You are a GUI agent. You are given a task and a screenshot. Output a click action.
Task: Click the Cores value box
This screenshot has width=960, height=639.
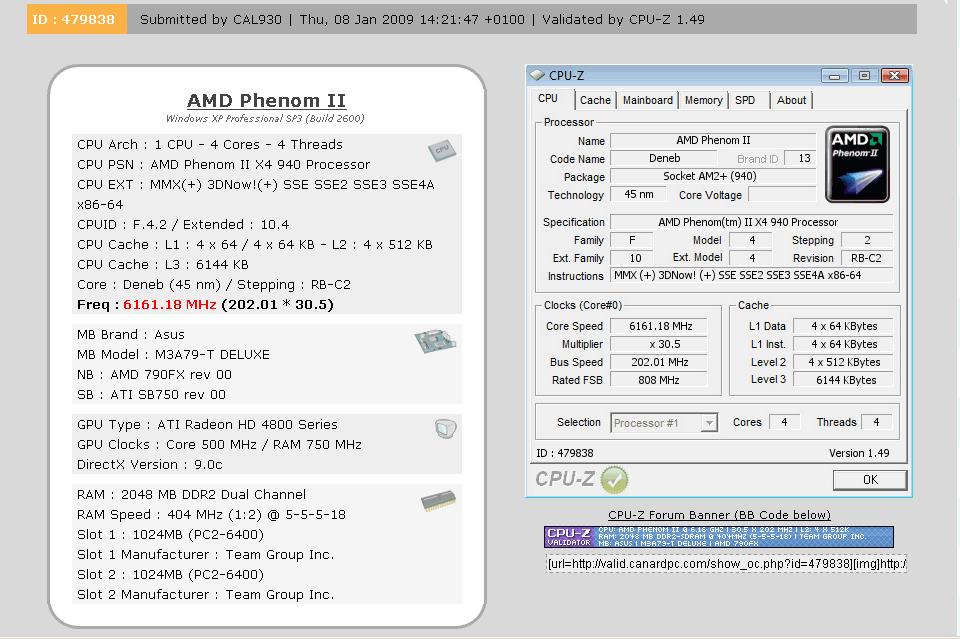coord(784,422)
